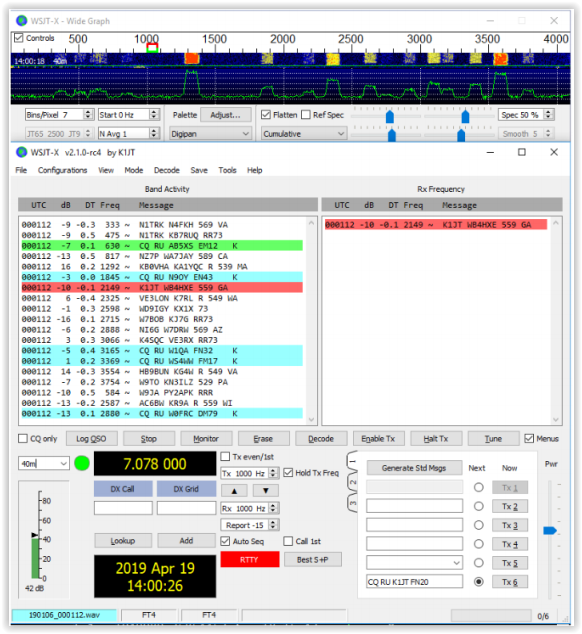Click the N Avg spinner arrows
Viewport: 582px width, 634px height.
click(153, 133)
